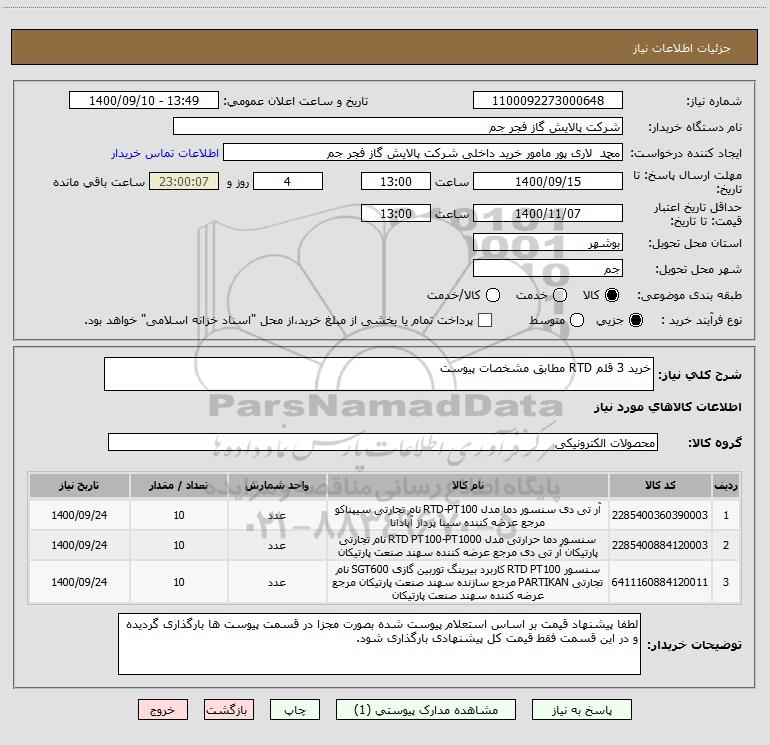Screen dimensions: 770x745
Task: Click the واحد شمارش column header
Action: 277,485
